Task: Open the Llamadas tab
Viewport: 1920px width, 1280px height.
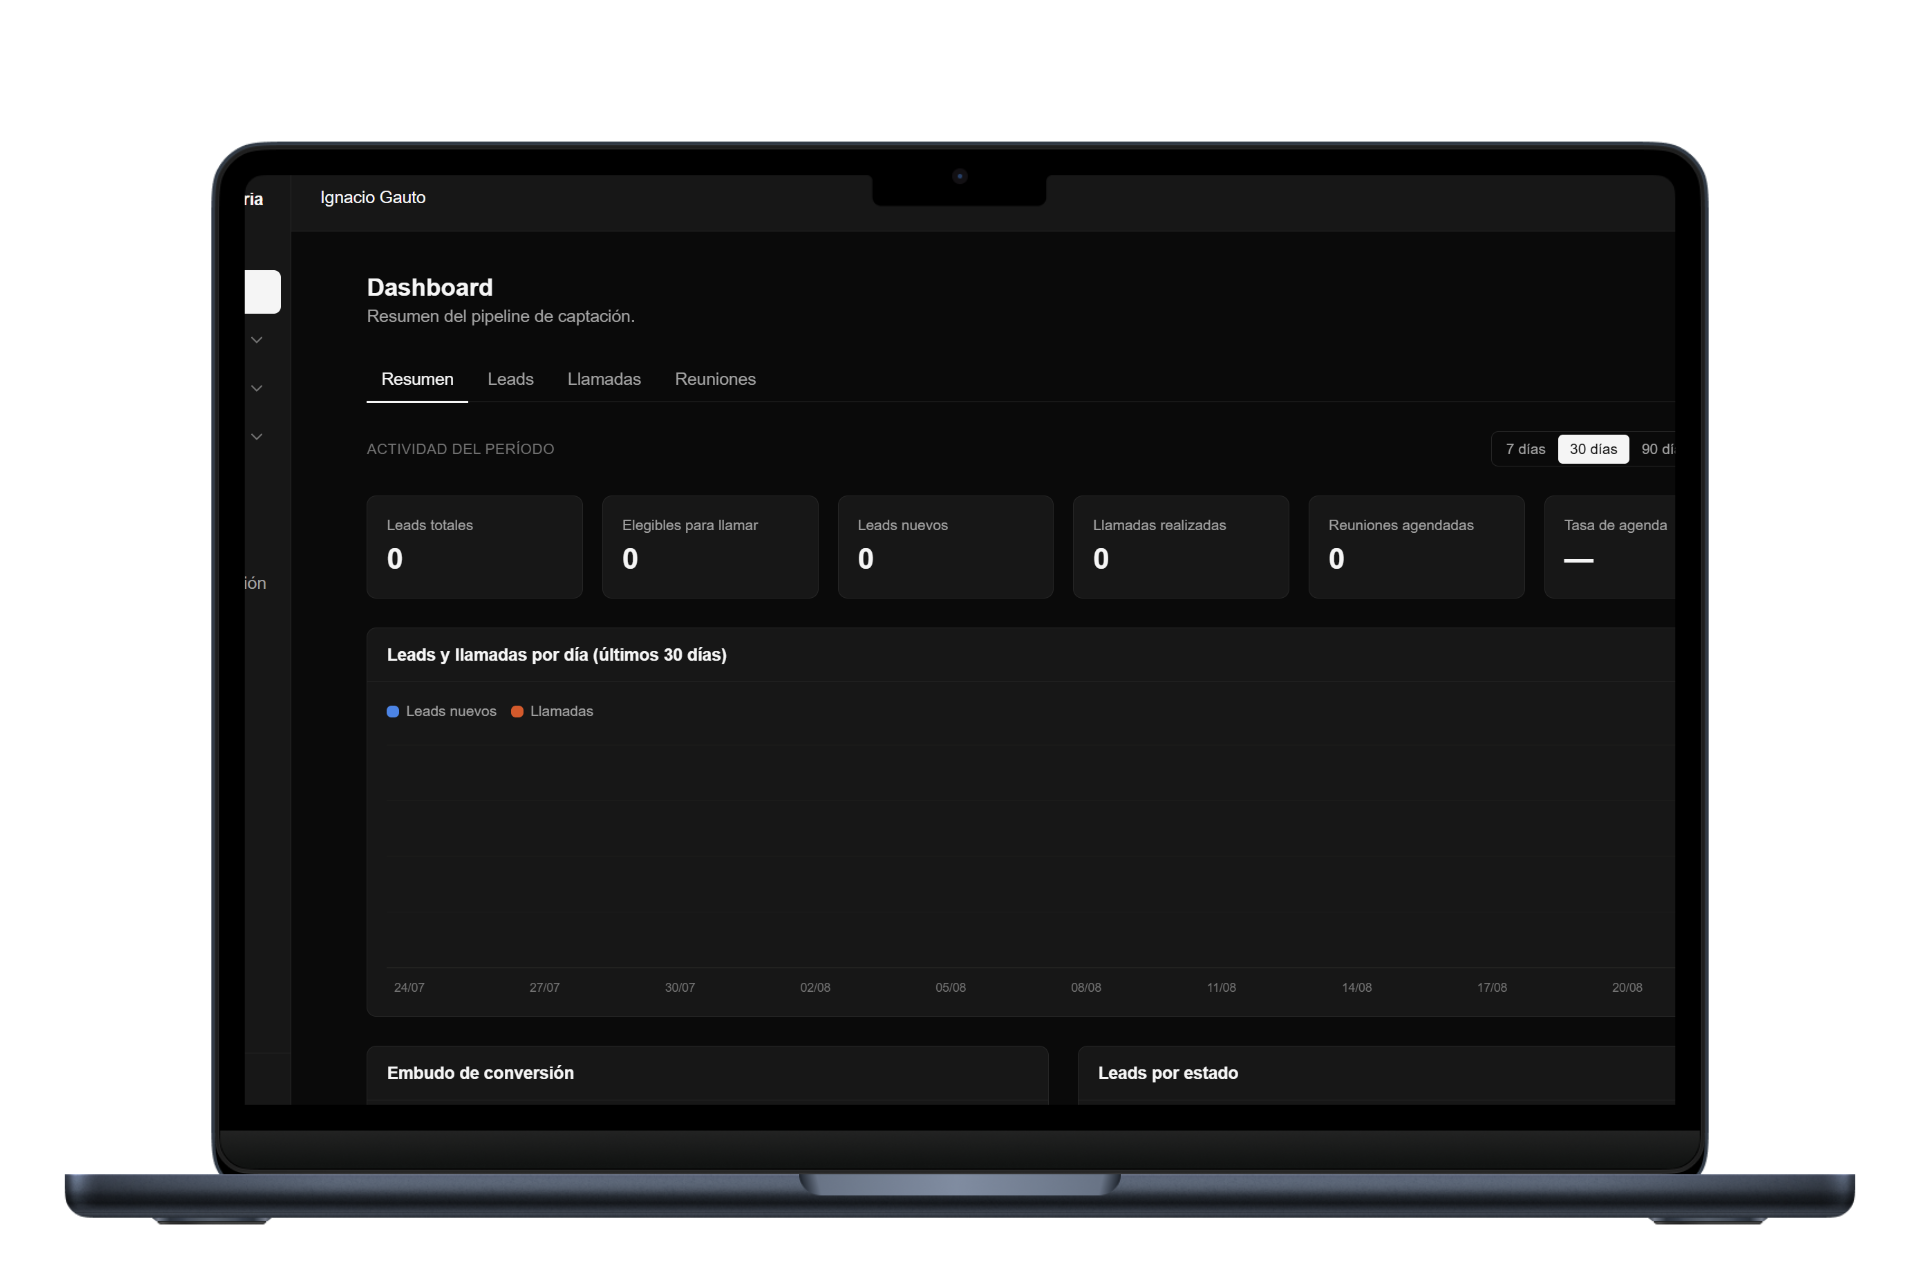Action: tap(604, 380)
